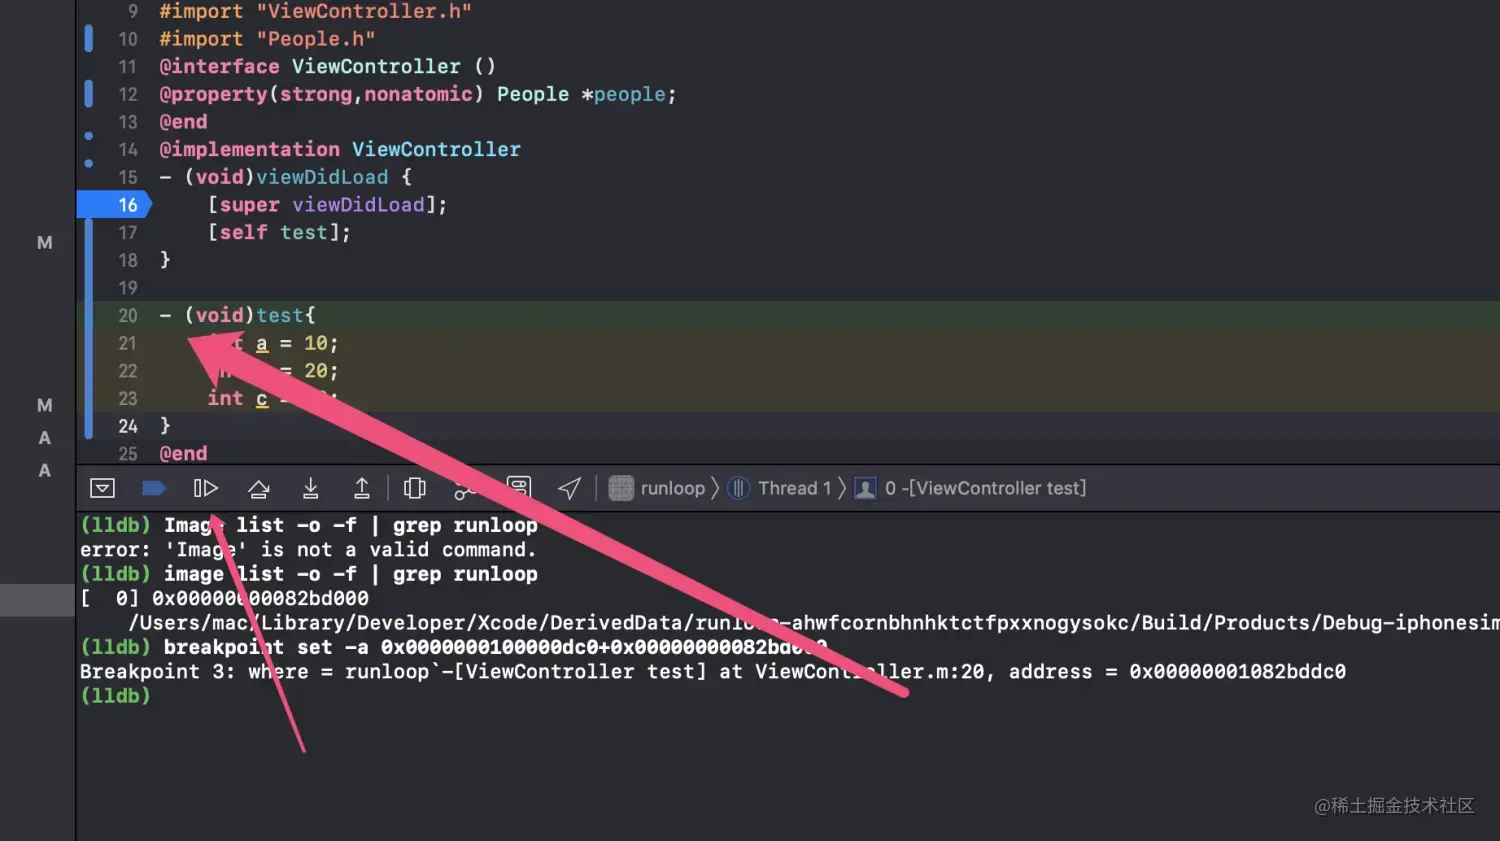Open the runloop process jump bar item

657,488
